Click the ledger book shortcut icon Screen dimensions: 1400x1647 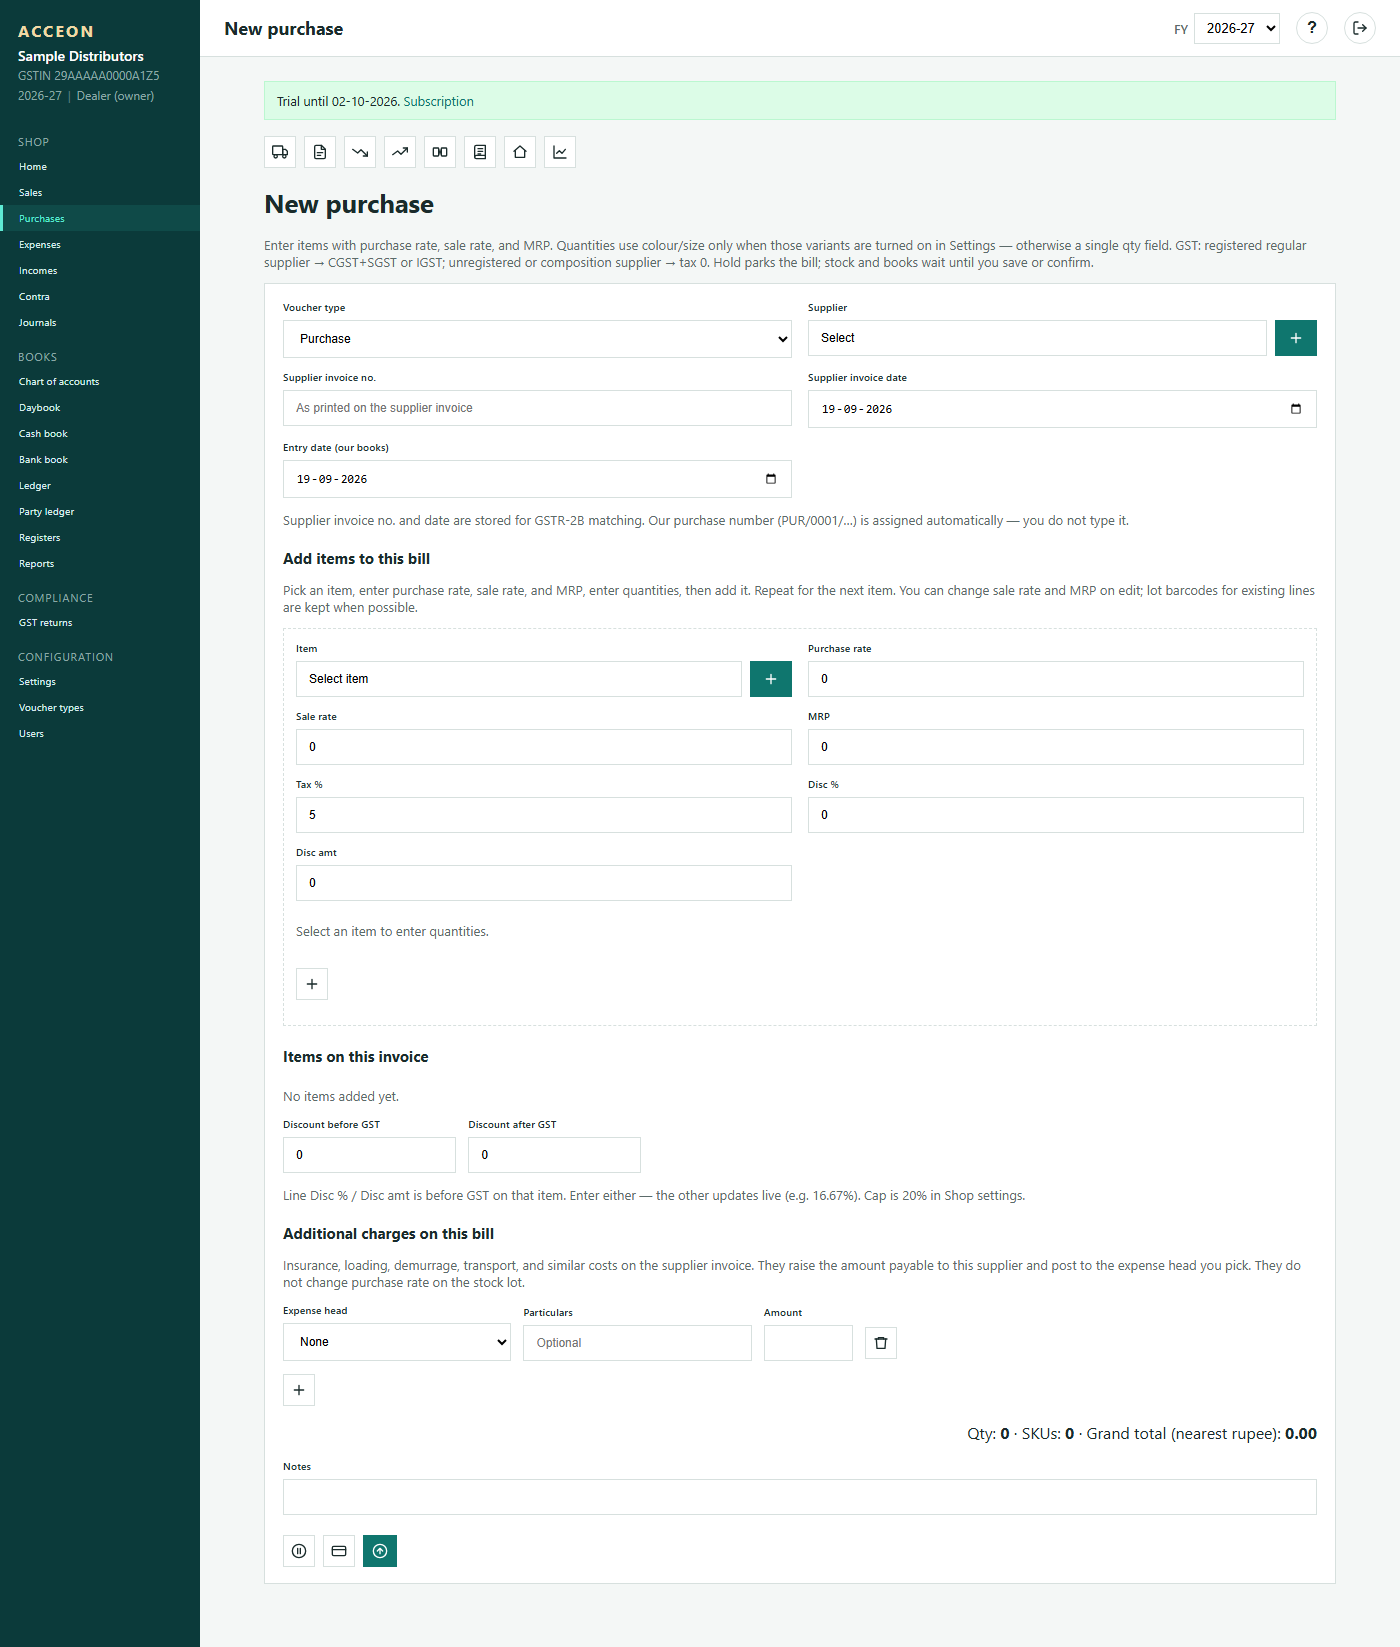(480, 152)
